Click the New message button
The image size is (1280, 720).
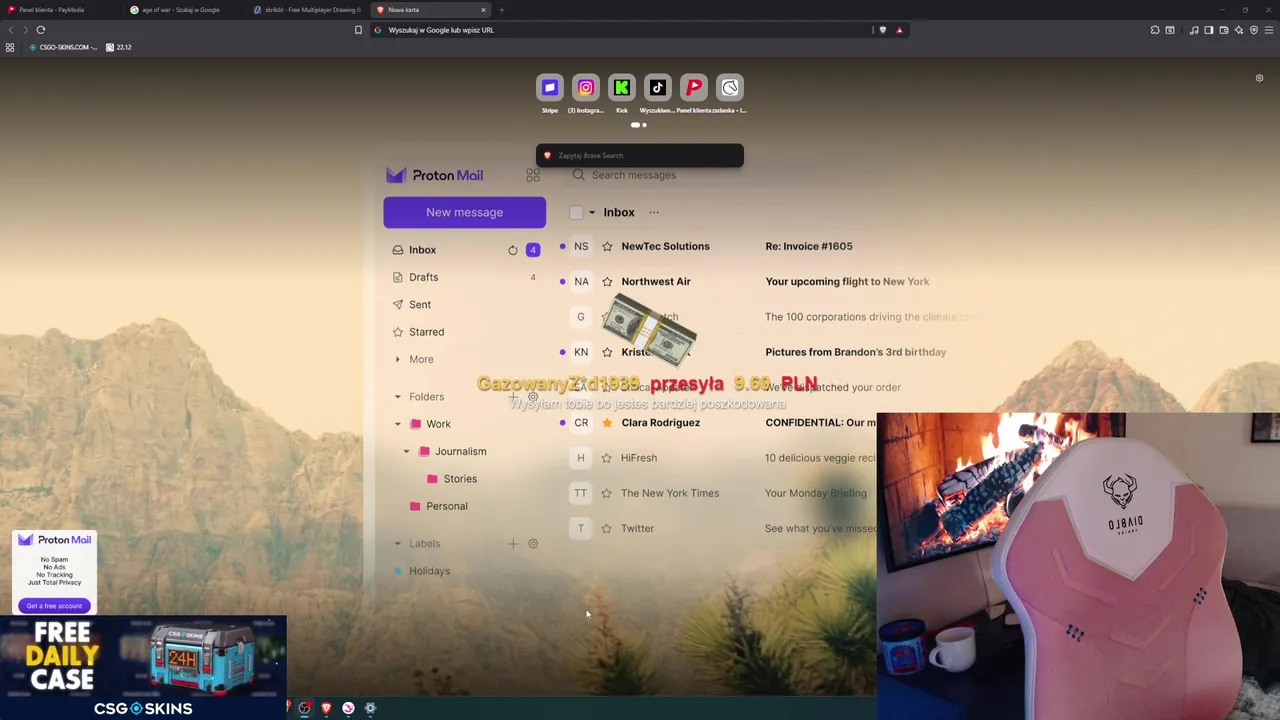click(464, 212)
